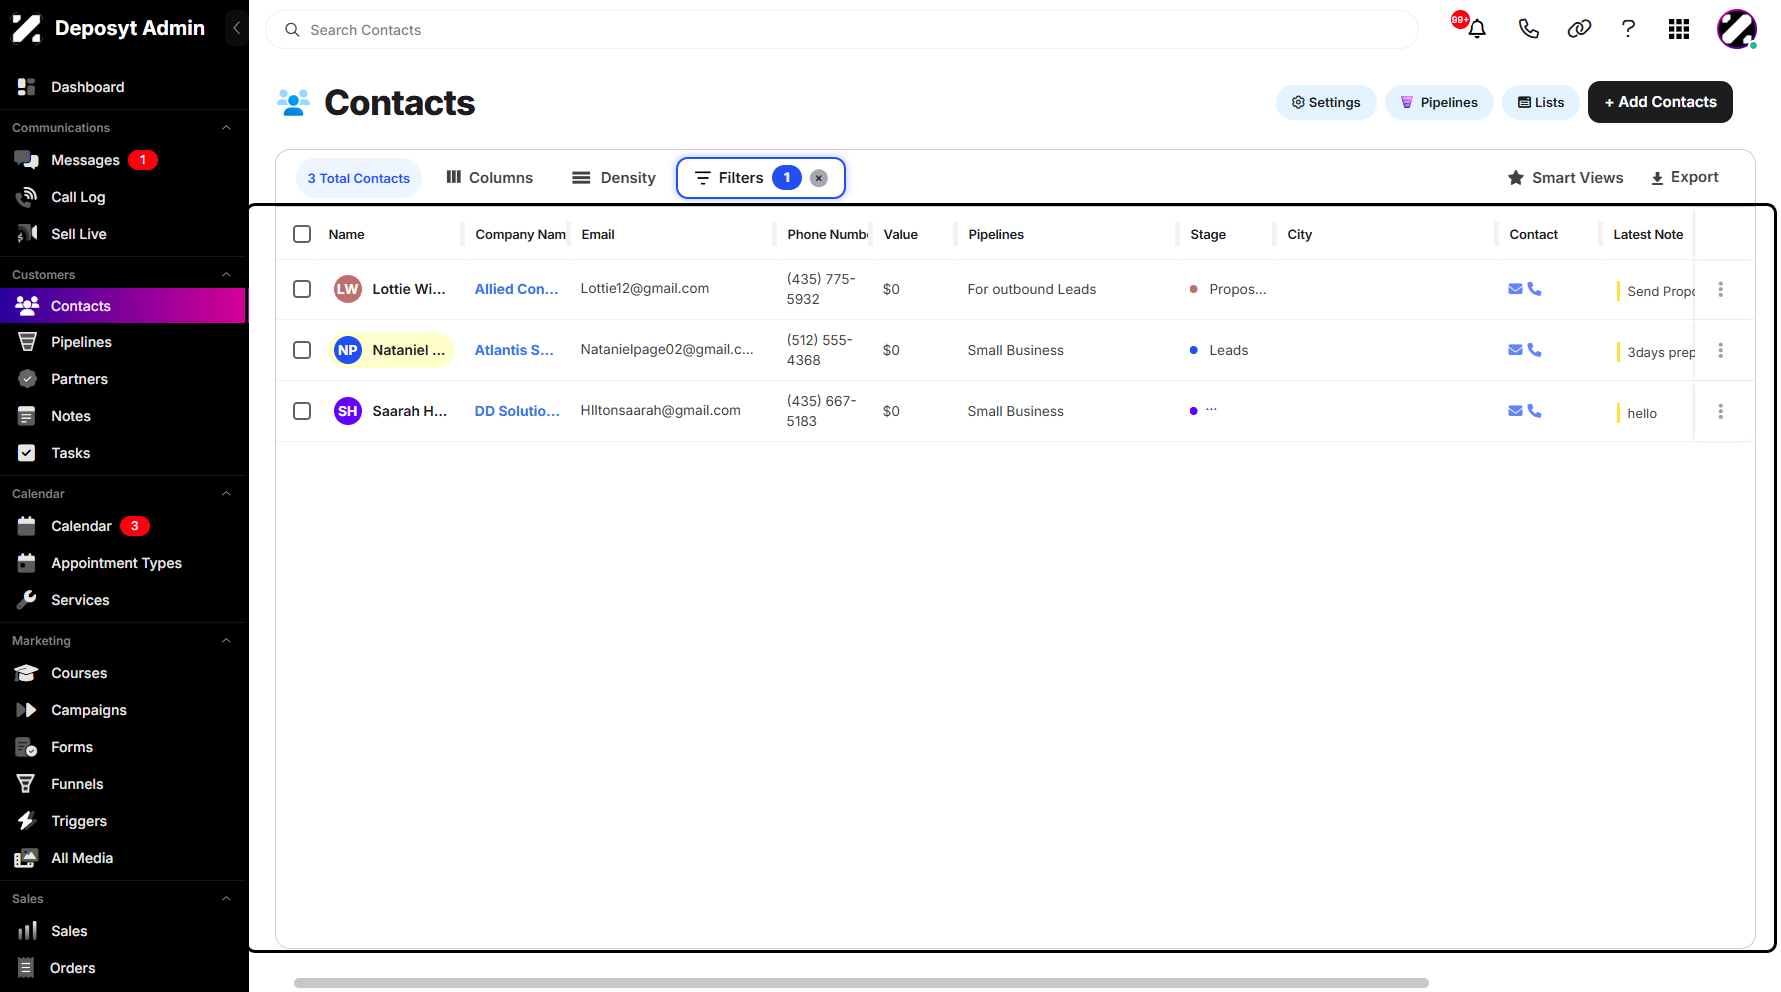Collapse the sidebar with the chevron arrow
Image resolution: width=1781 pixels, height=992 pixels.
(236, 28)
